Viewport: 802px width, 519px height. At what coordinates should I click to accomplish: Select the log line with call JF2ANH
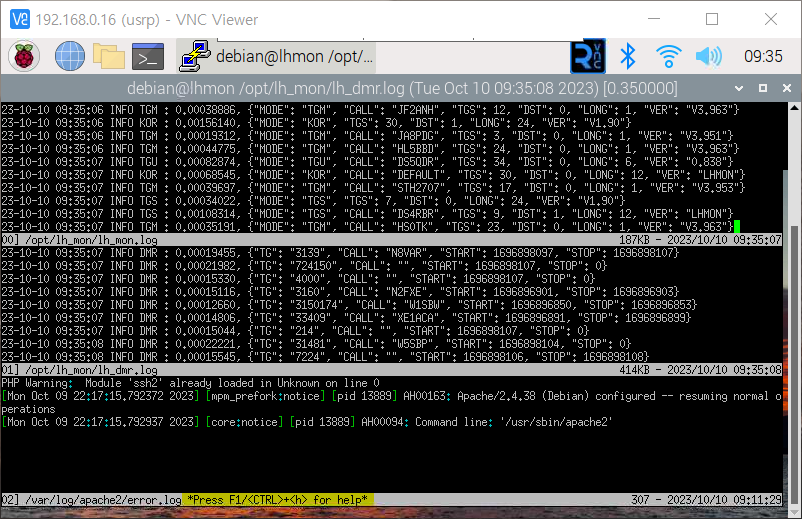(370, 110)
